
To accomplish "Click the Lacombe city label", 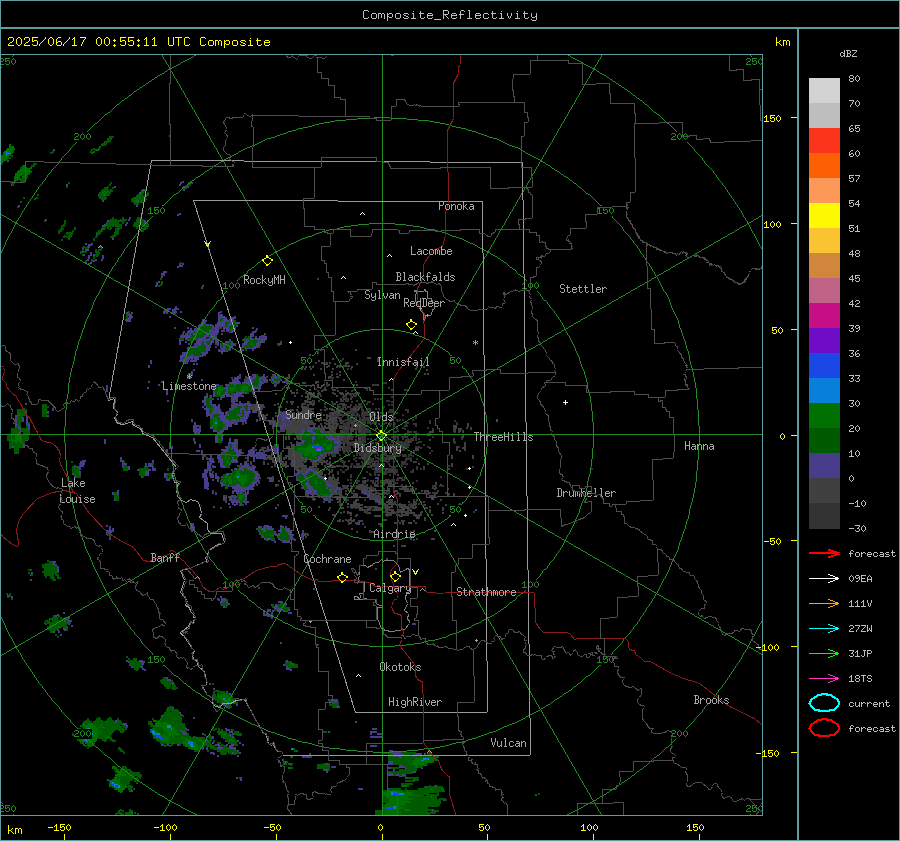I will coord(431,251).
